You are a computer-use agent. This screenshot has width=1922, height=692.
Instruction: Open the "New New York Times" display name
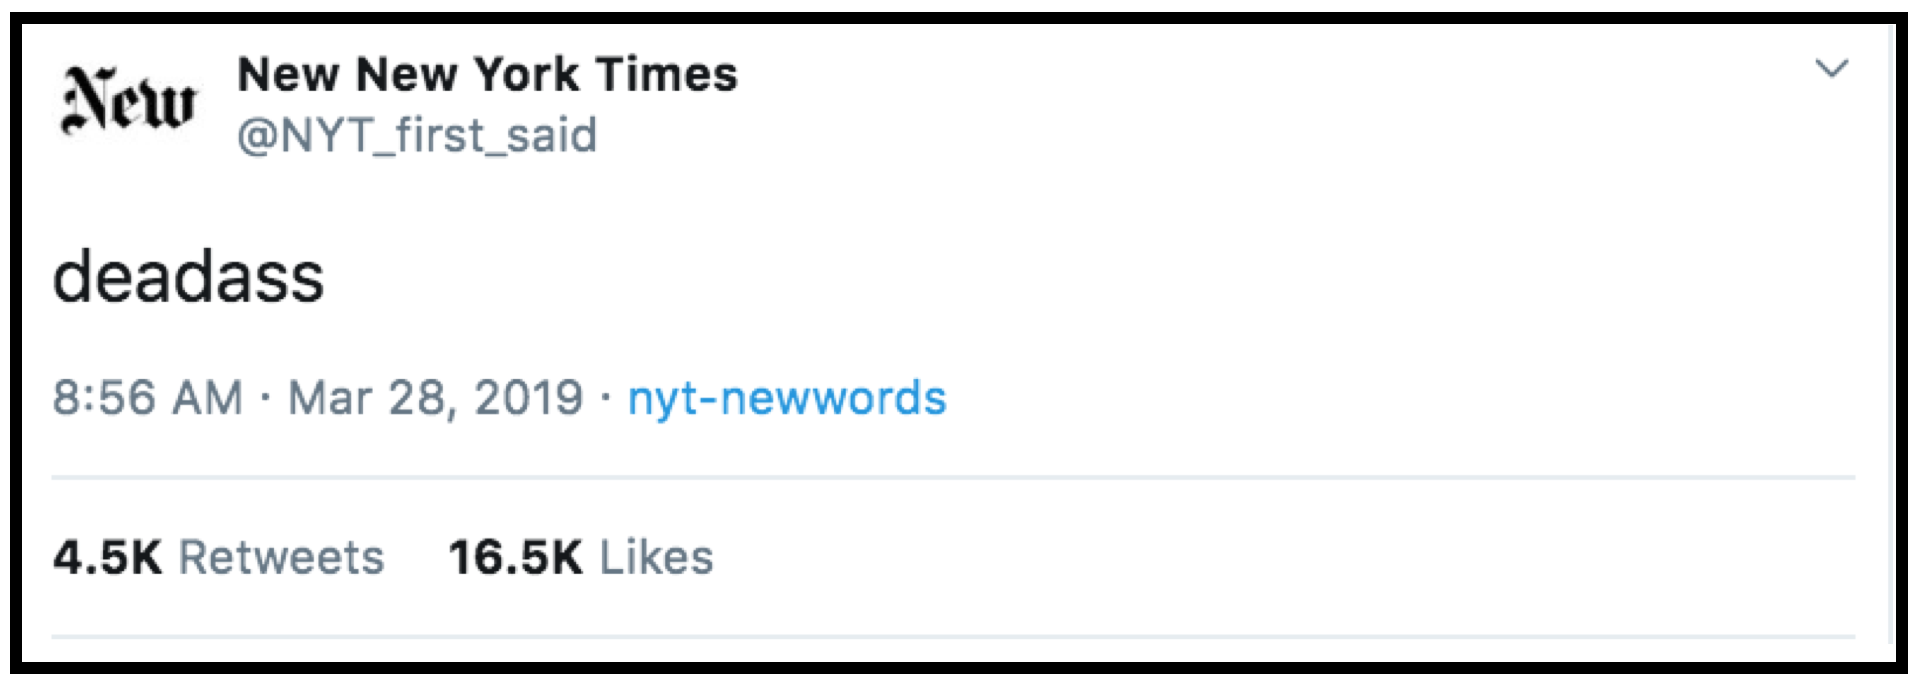pos(487,75)
